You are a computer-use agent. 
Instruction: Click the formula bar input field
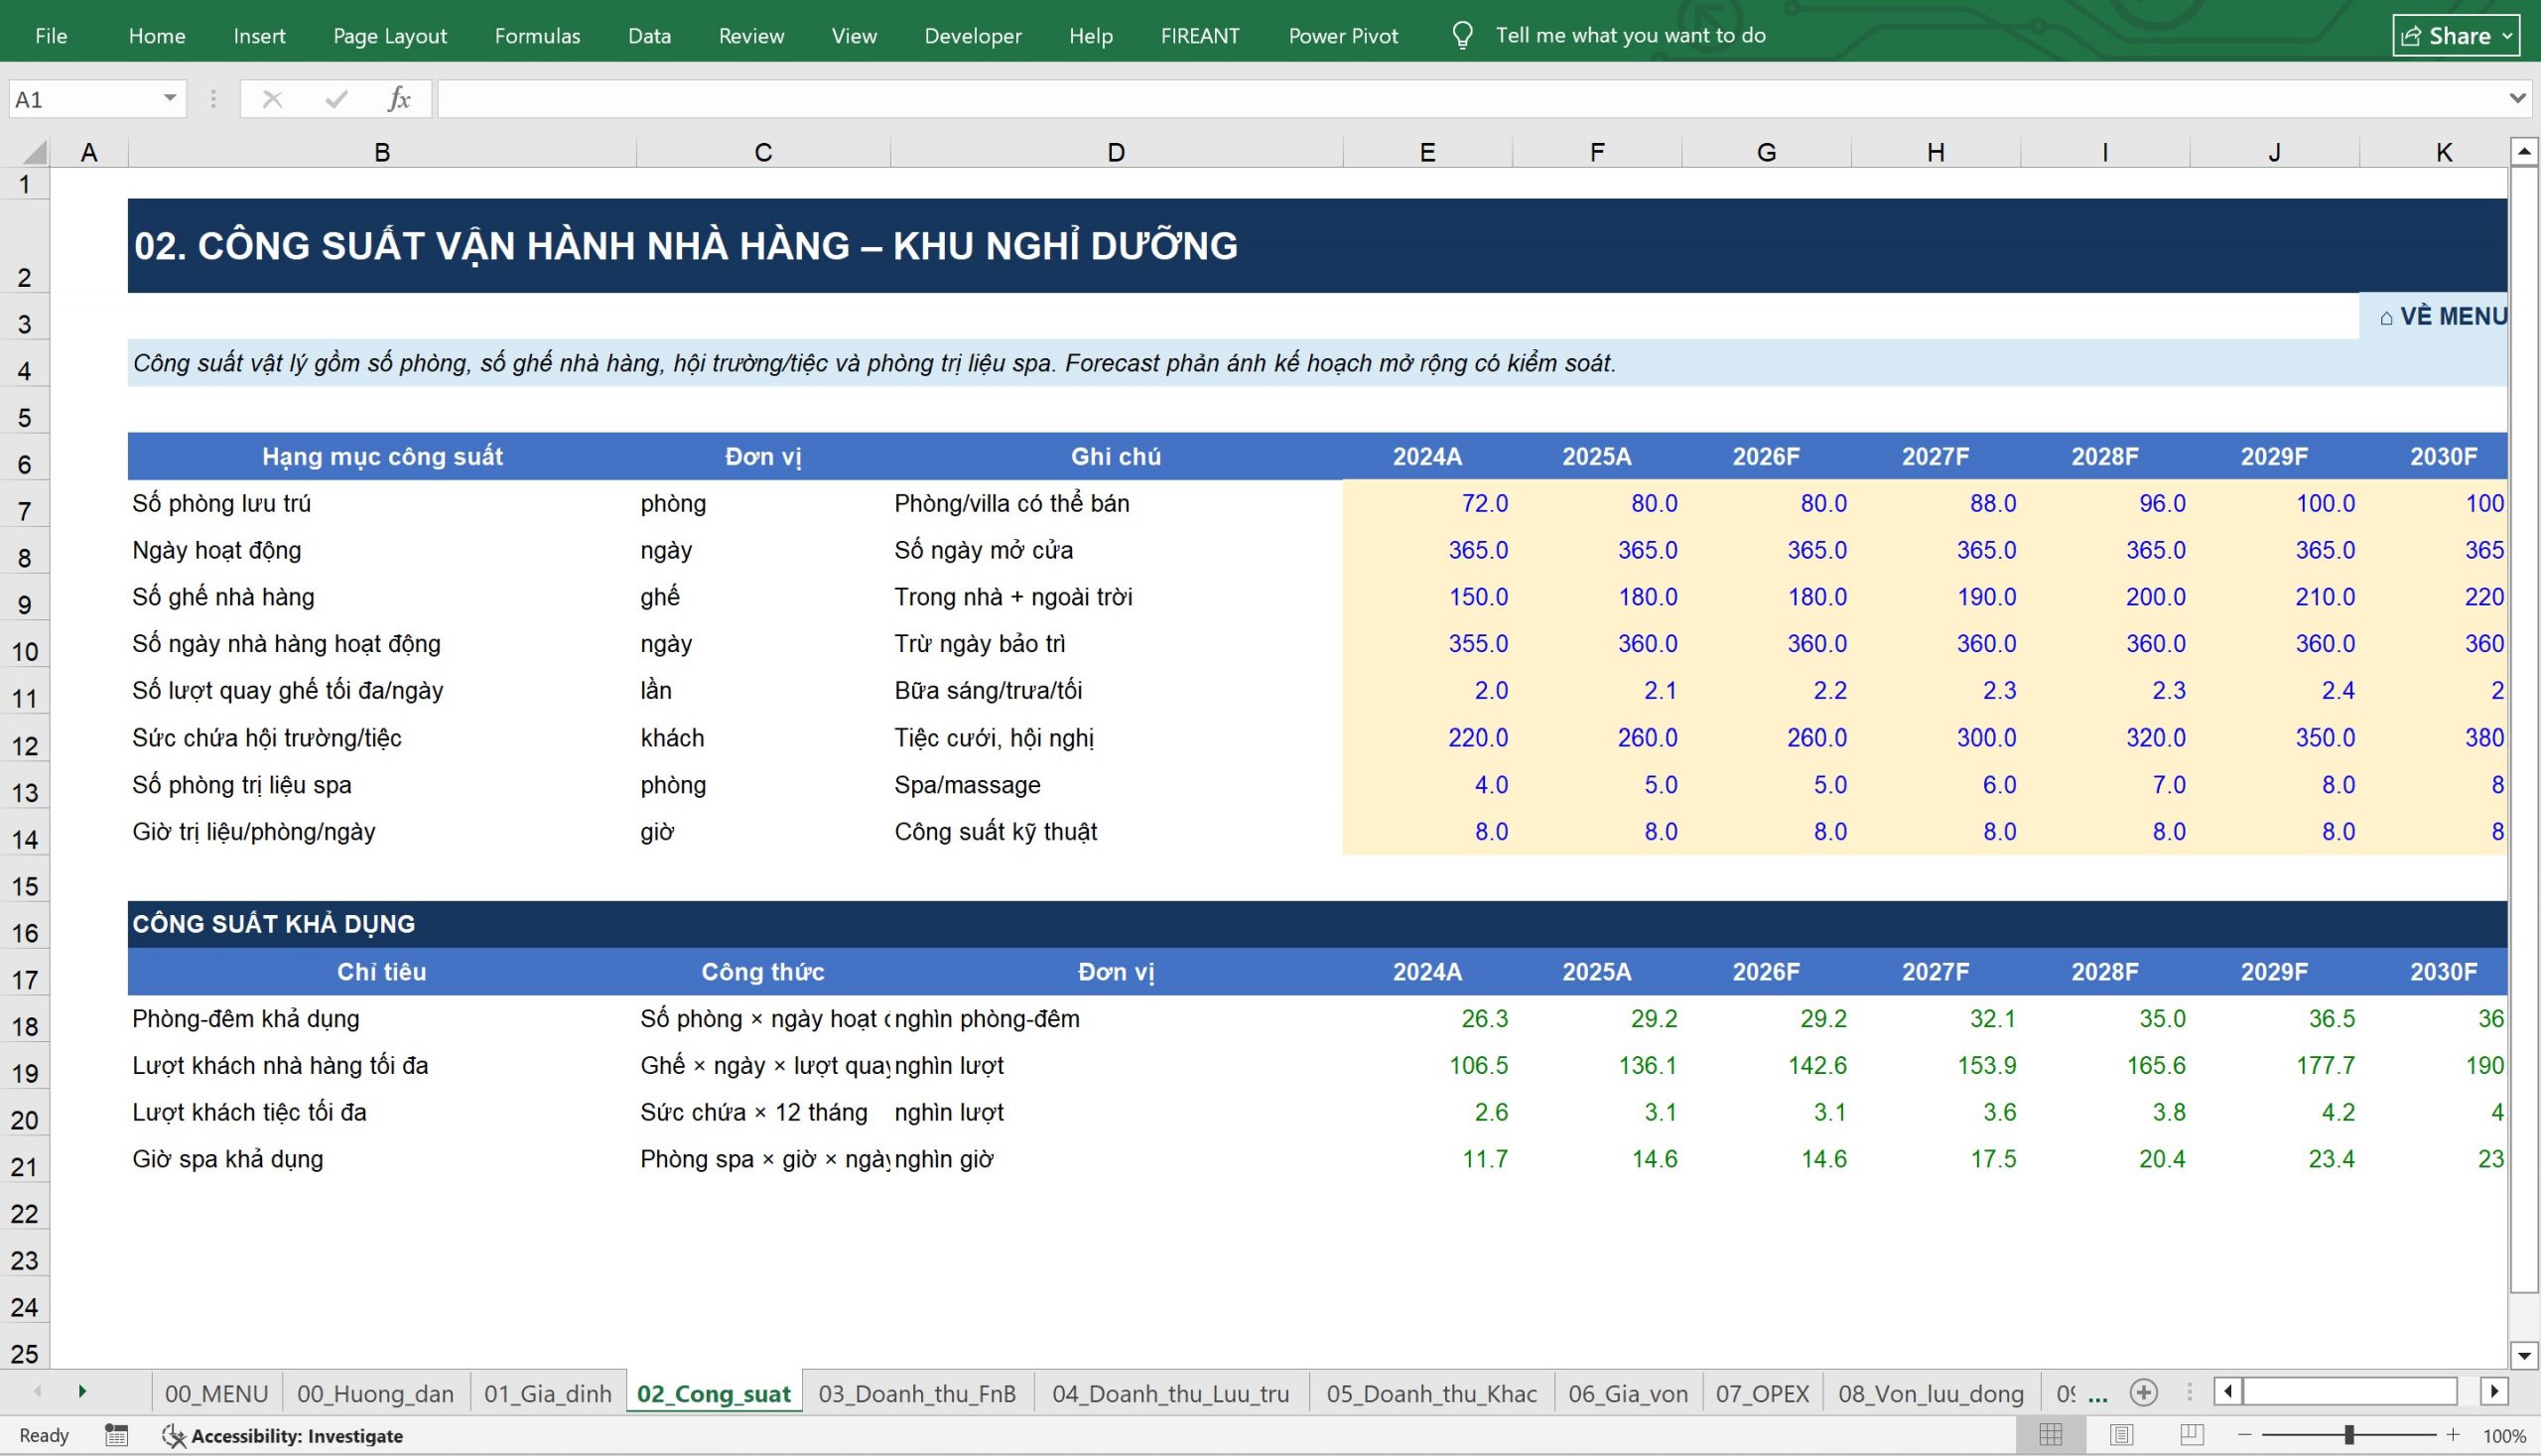[1471, 99]
